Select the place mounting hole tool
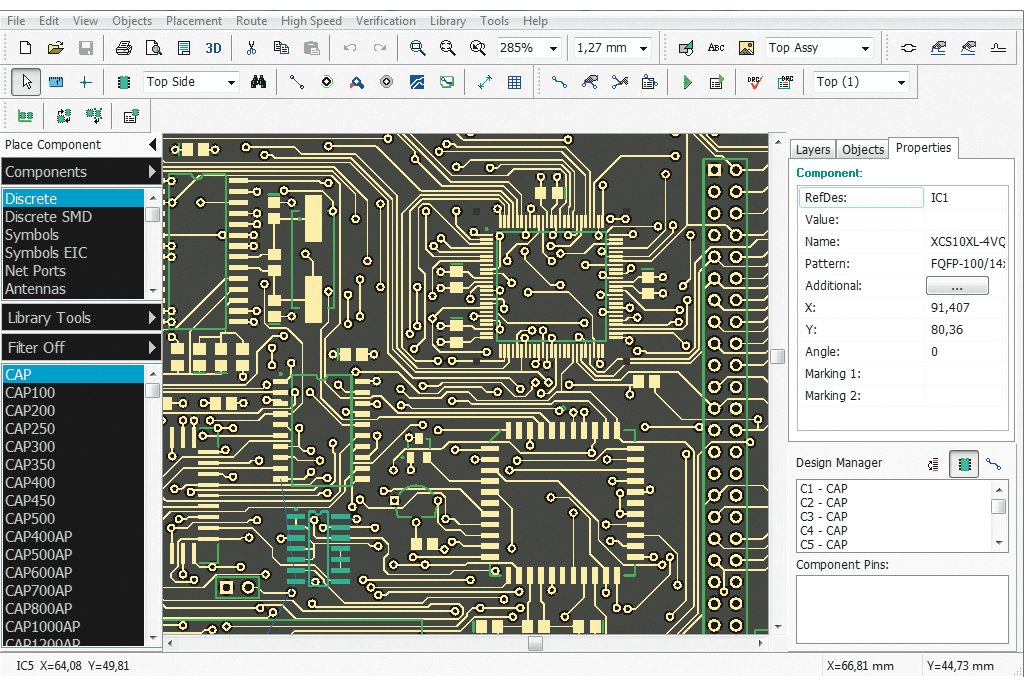1024x687 pixels. [387, 82]
